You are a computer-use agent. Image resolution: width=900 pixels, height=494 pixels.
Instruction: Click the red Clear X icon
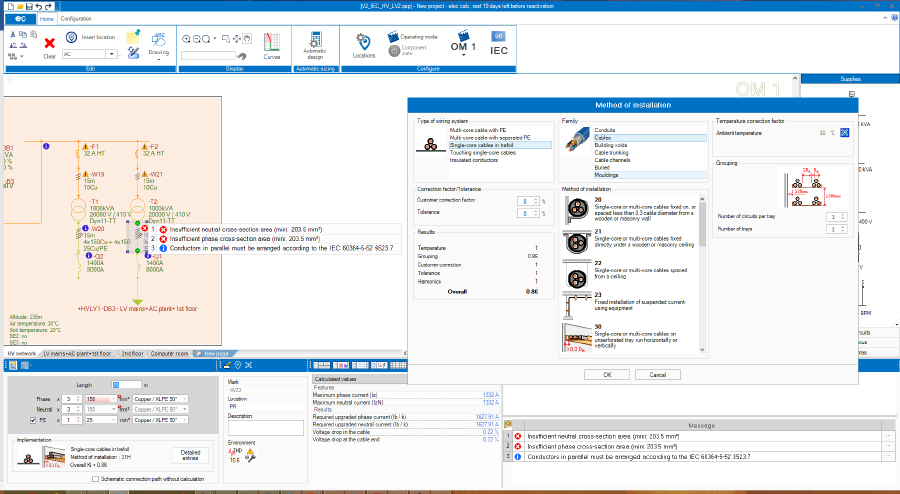(x=49, y=43)
